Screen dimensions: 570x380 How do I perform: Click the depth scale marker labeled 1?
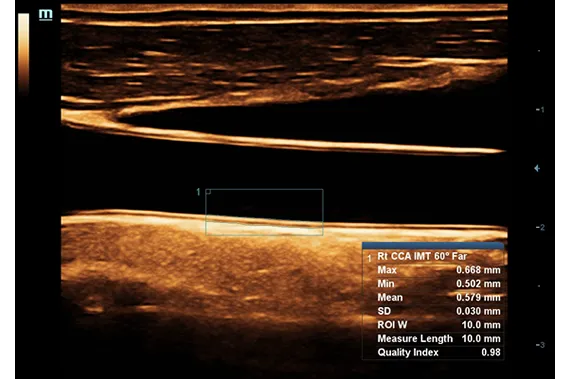[540, 109]
